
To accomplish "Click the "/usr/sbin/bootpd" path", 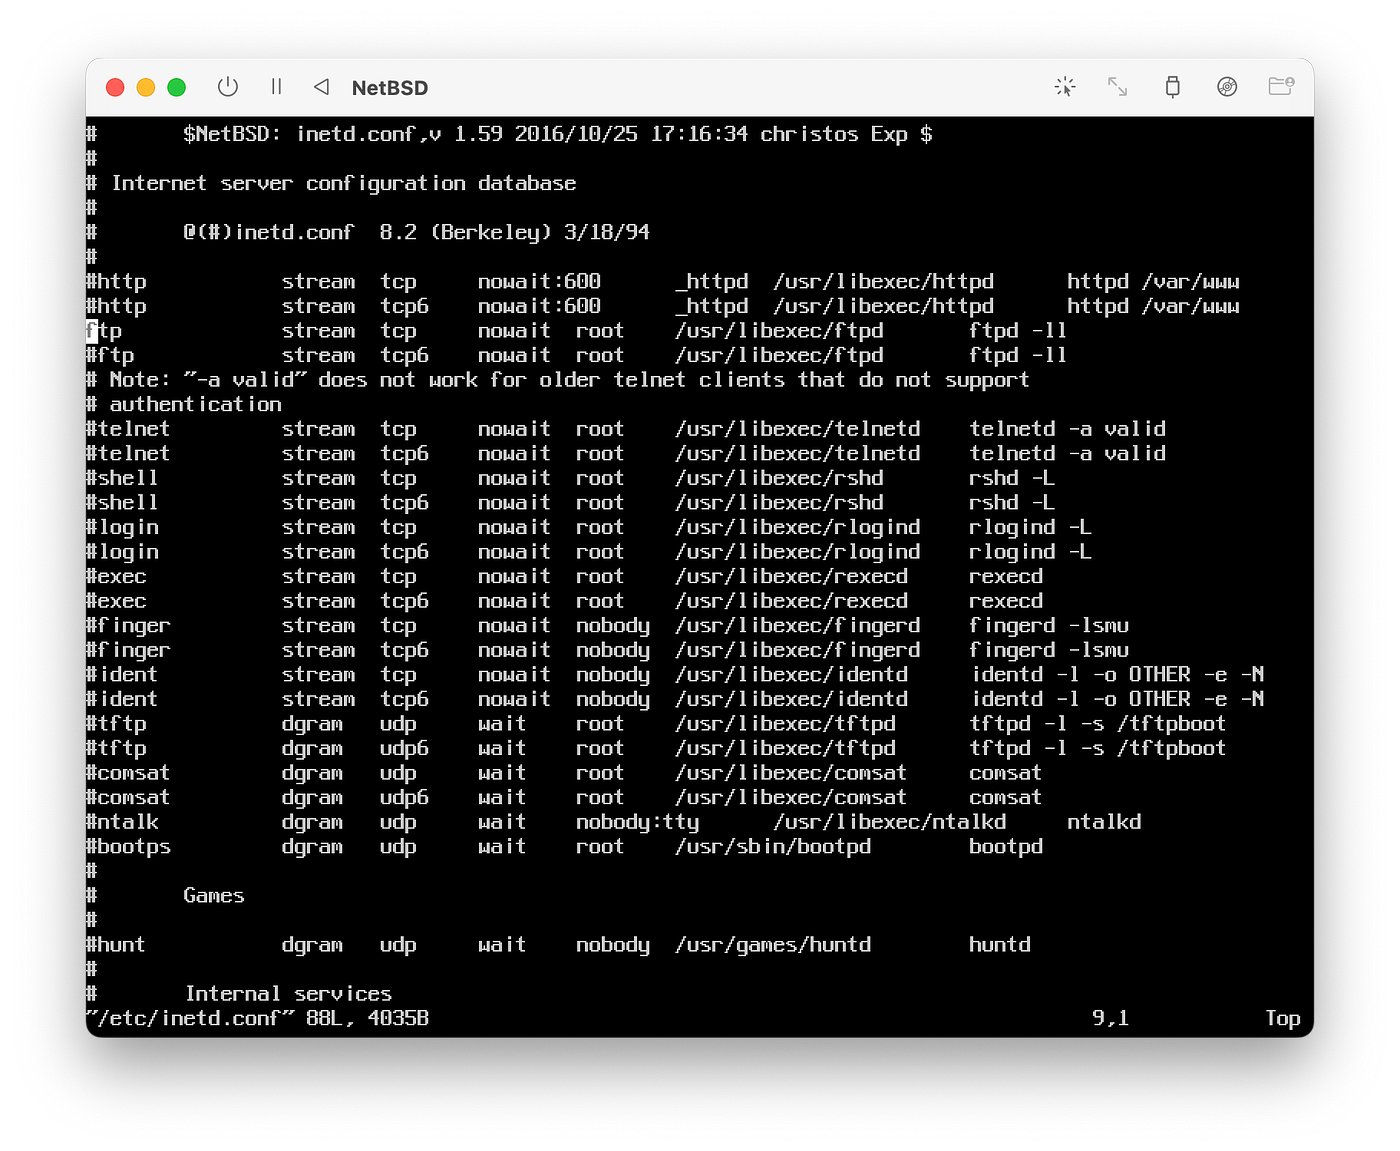I will click(x=772, y=846).
